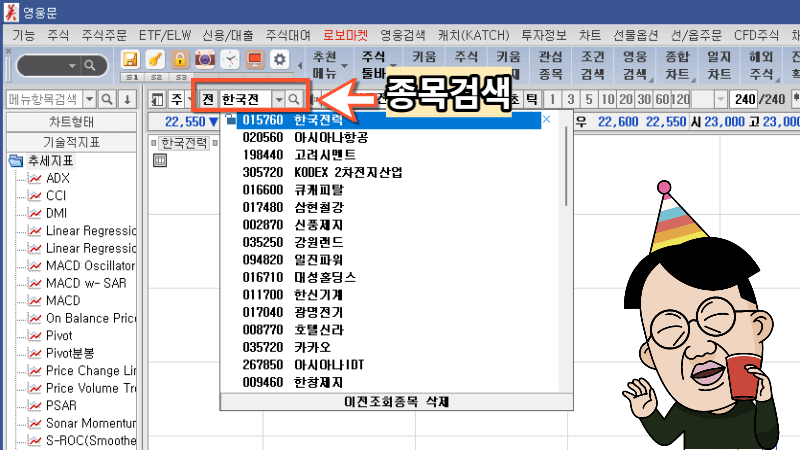Click the save floppy disk icon
This screenshot has height=450, width=800.
131,60
